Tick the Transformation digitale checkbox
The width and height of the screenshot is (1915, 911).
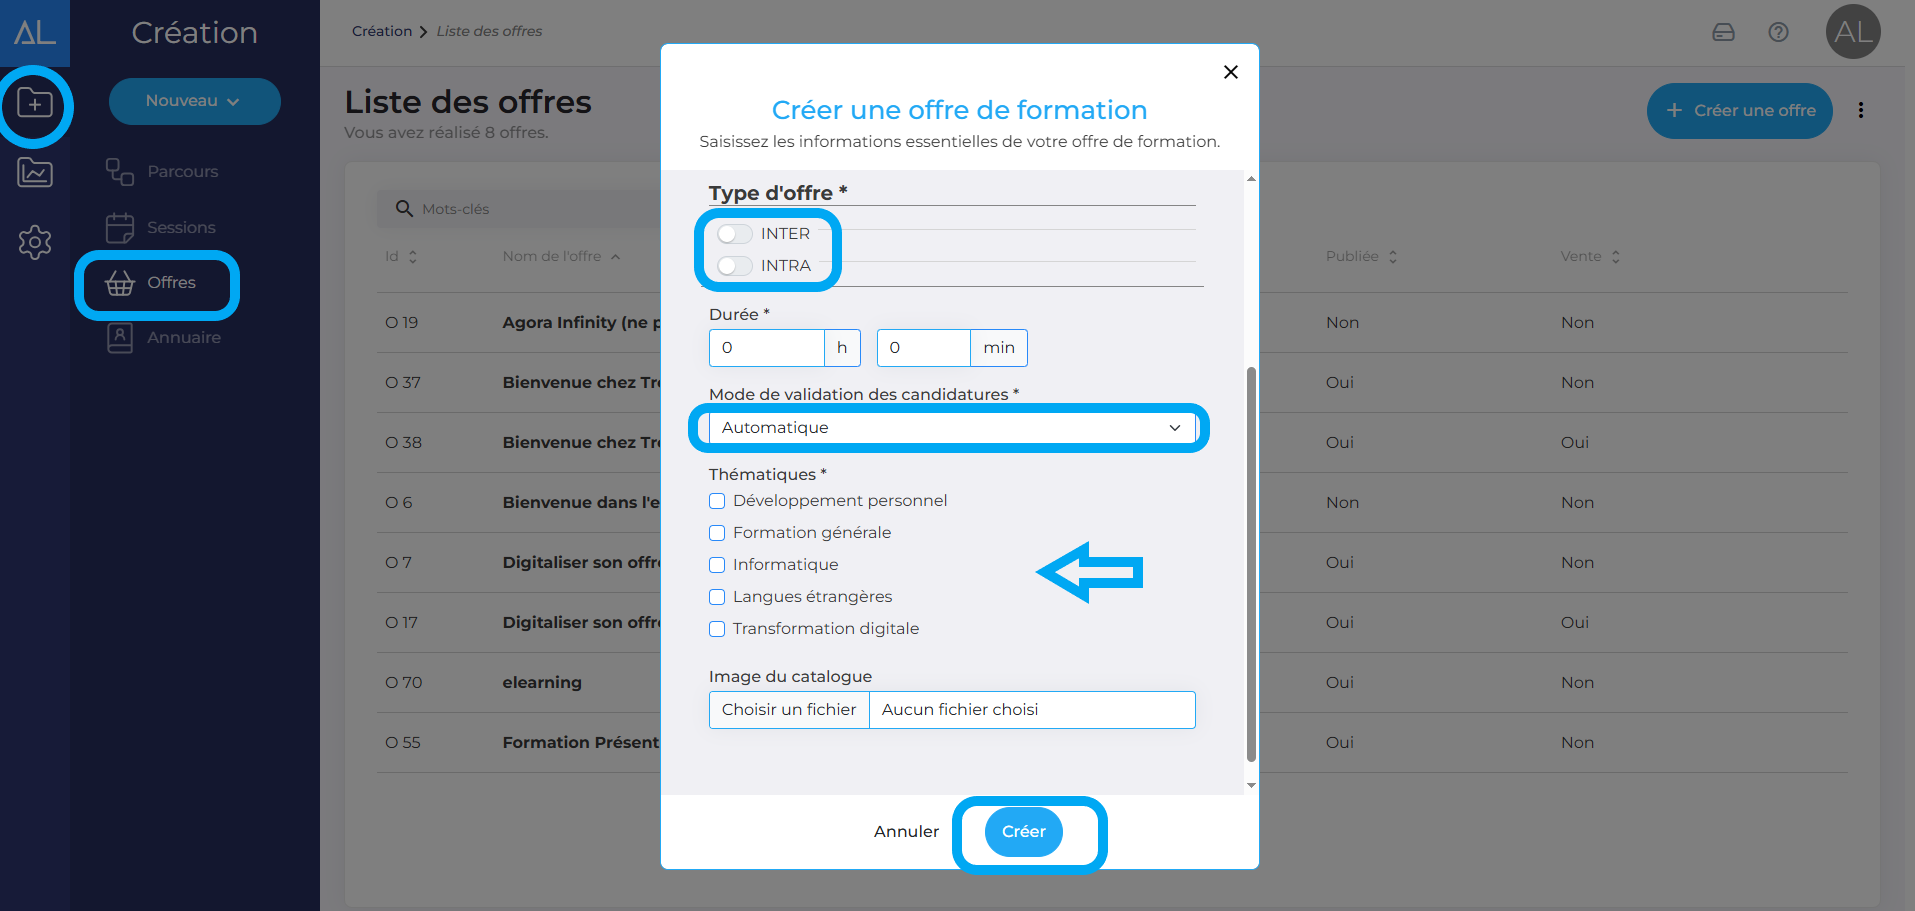[x=717, y=629]
